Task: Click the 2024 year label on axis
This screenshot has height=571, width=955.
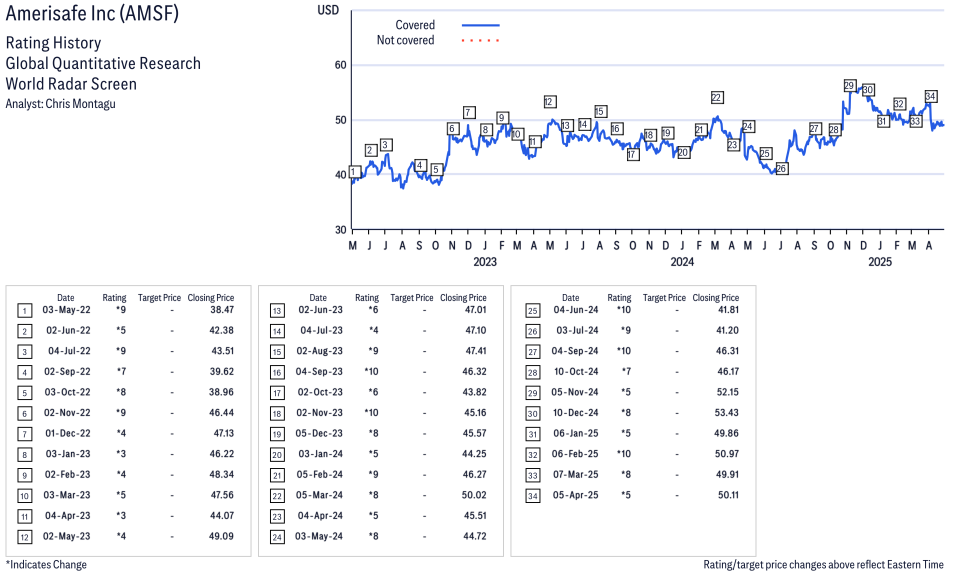Action: [x=682, y=262]
